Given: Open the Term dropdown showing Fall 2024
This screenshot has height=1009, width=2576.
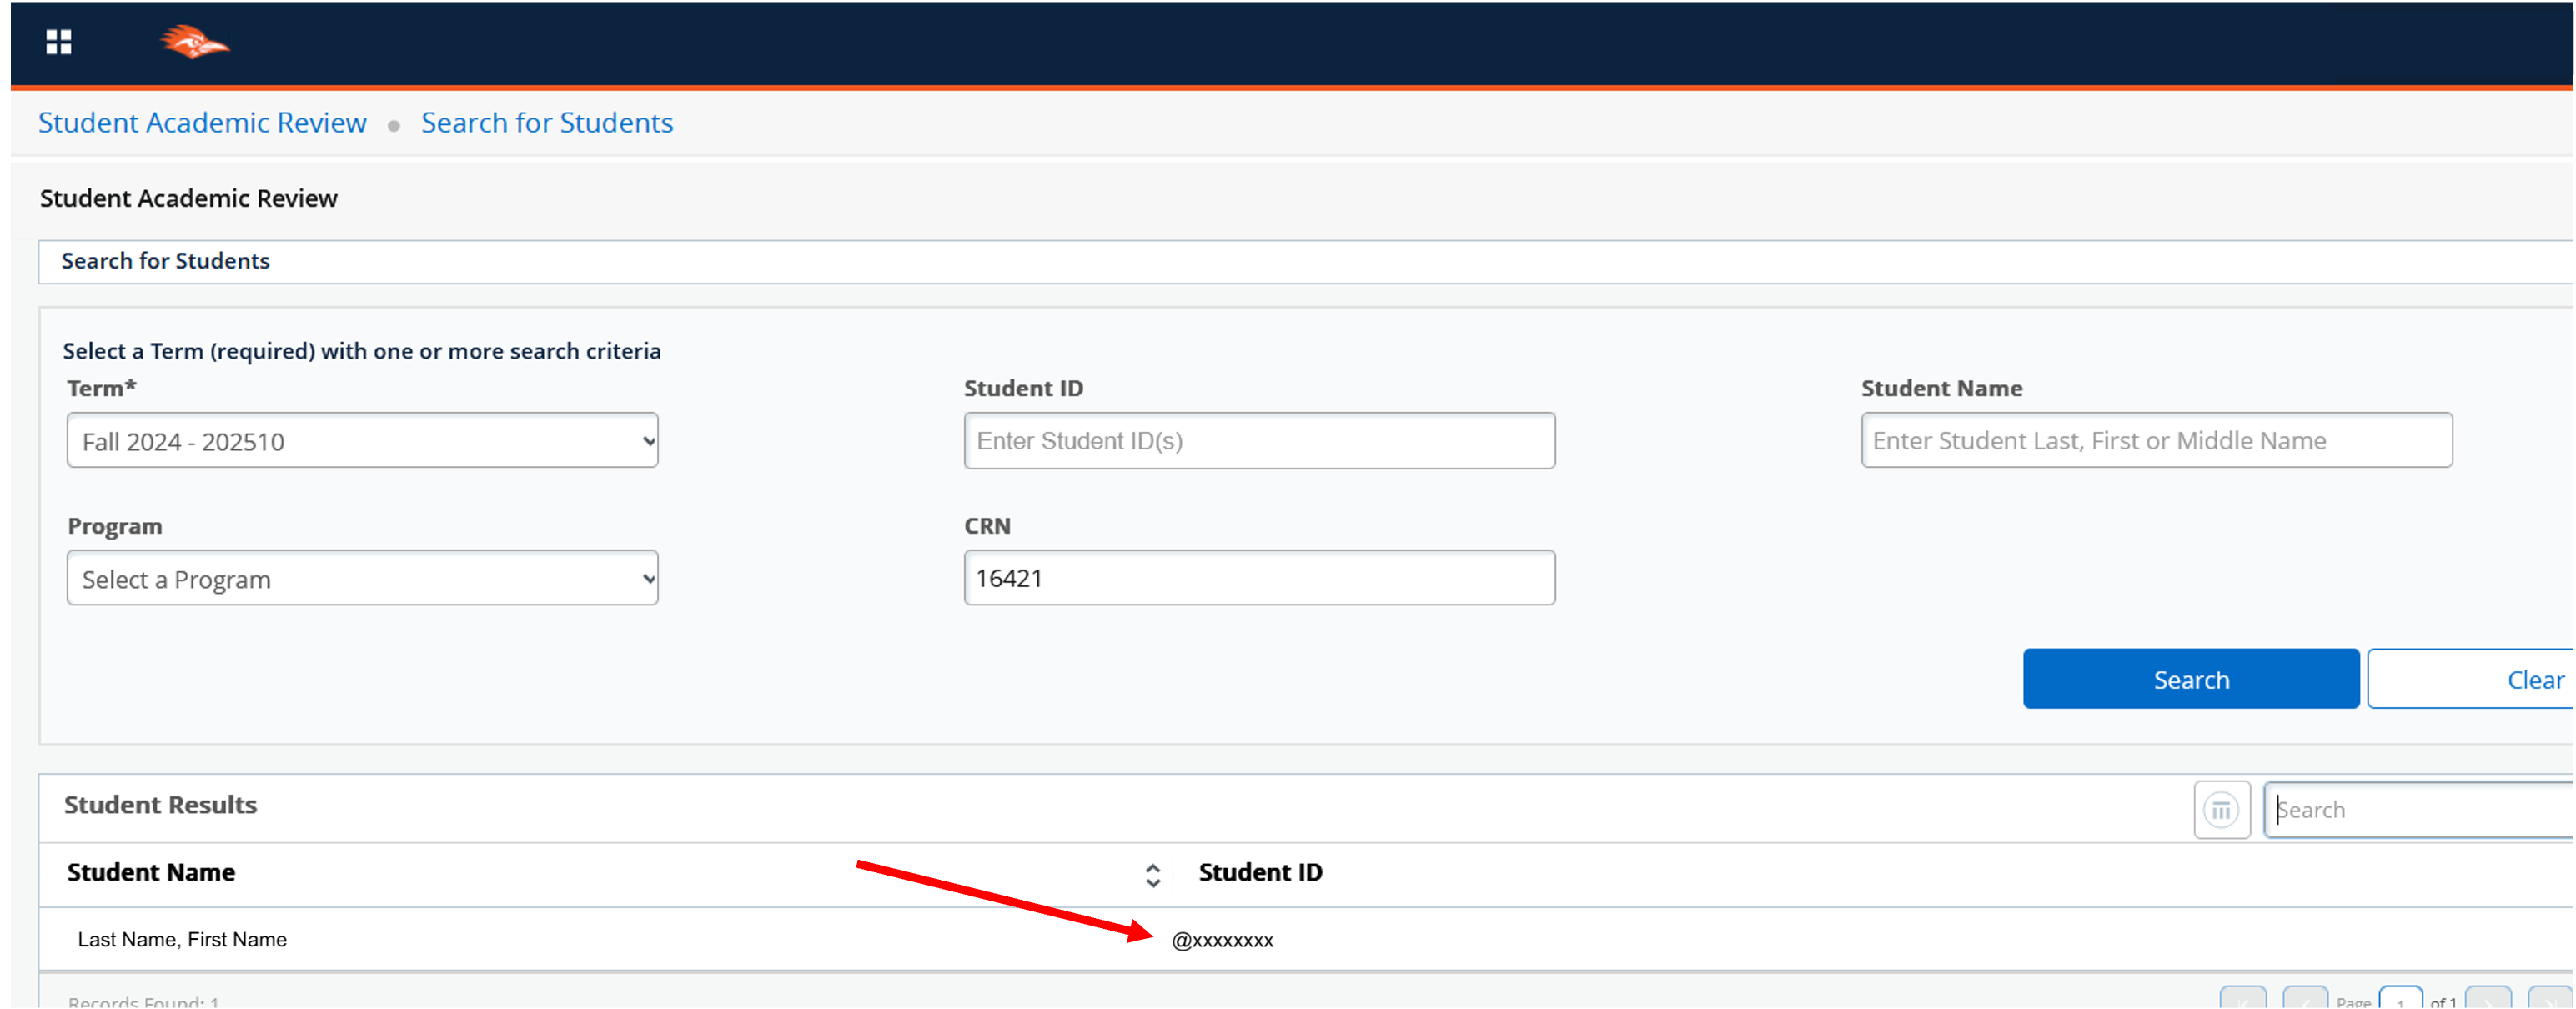Looking at the screenshot, I should point(362,441).
